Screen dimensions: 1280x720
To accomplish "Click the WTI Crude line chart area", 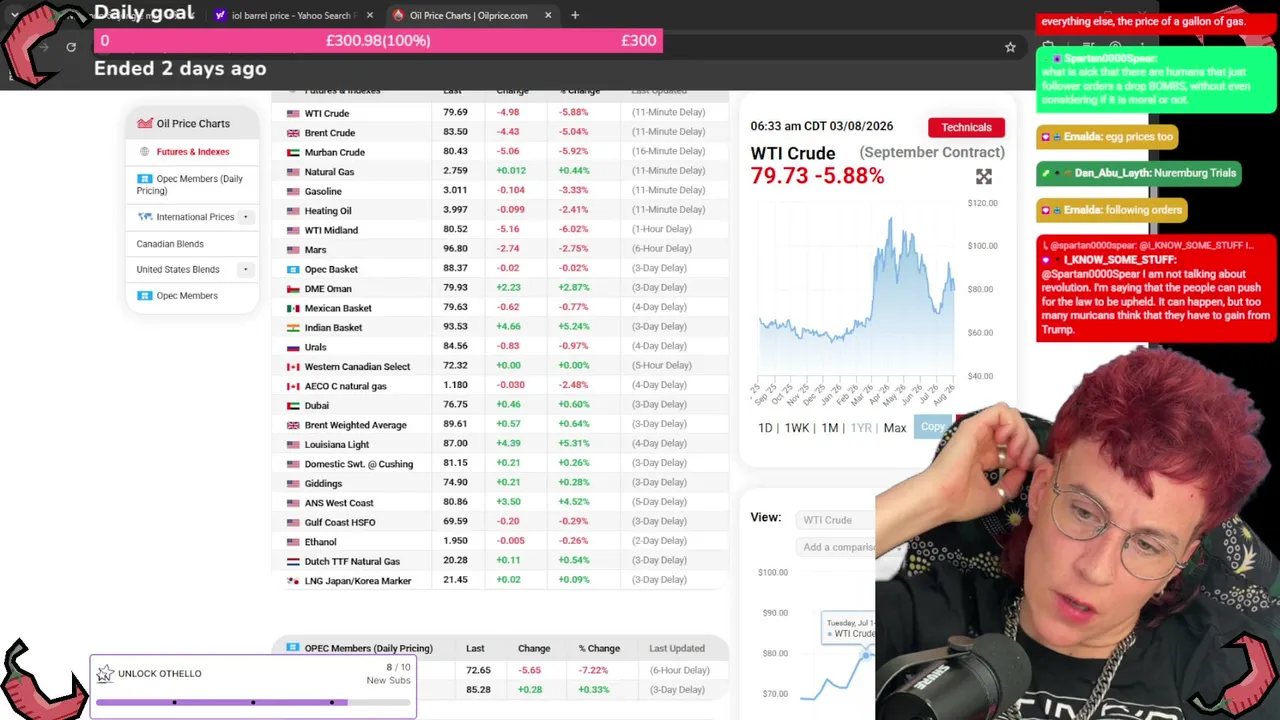I will point(857,290).
